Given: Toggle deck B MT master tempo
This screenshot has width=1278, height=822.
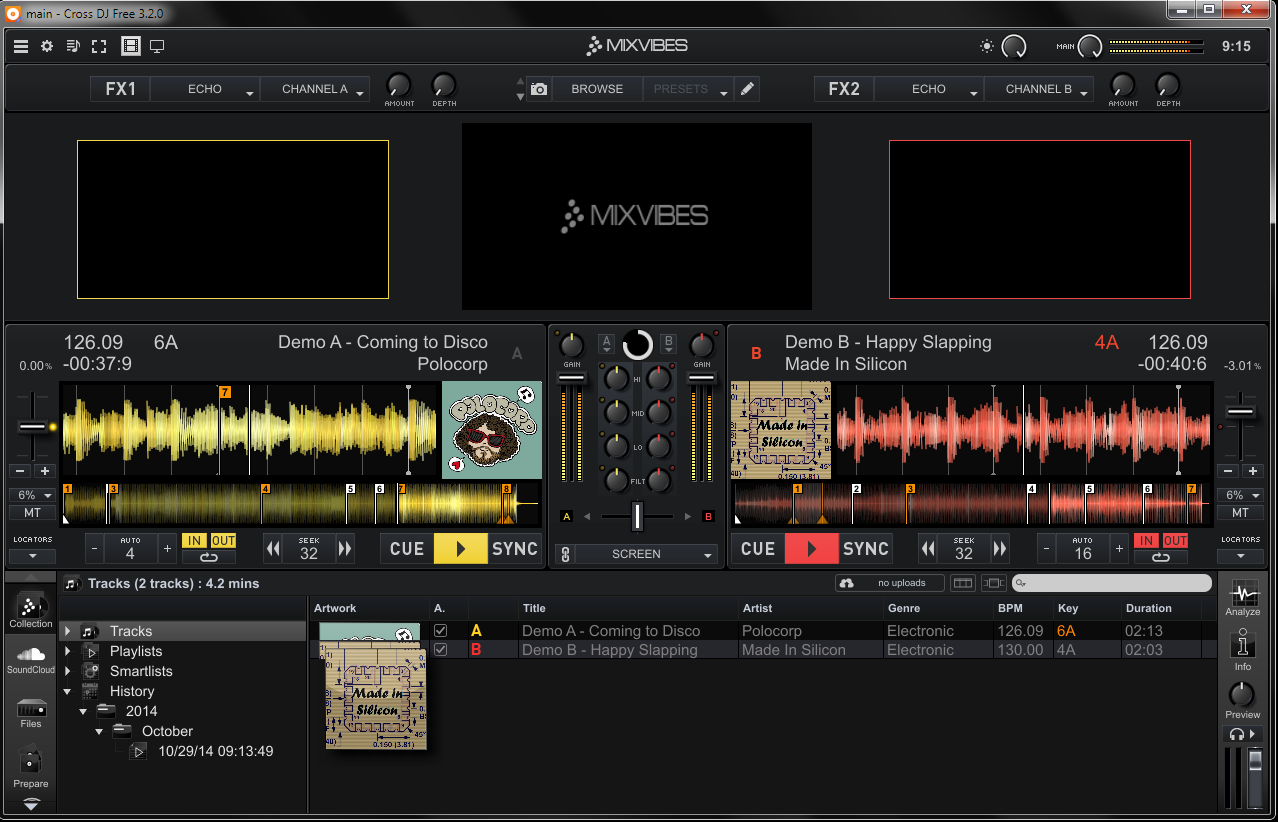Looking at the screenshot, I should point(1241,512).
